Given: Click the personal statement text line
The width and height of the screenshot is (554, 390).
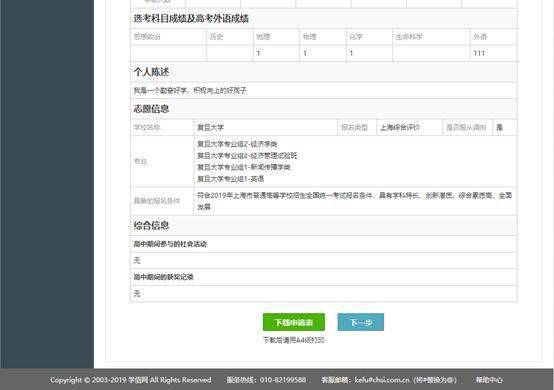Looking at the screenshot, I should tap(190, 90).
